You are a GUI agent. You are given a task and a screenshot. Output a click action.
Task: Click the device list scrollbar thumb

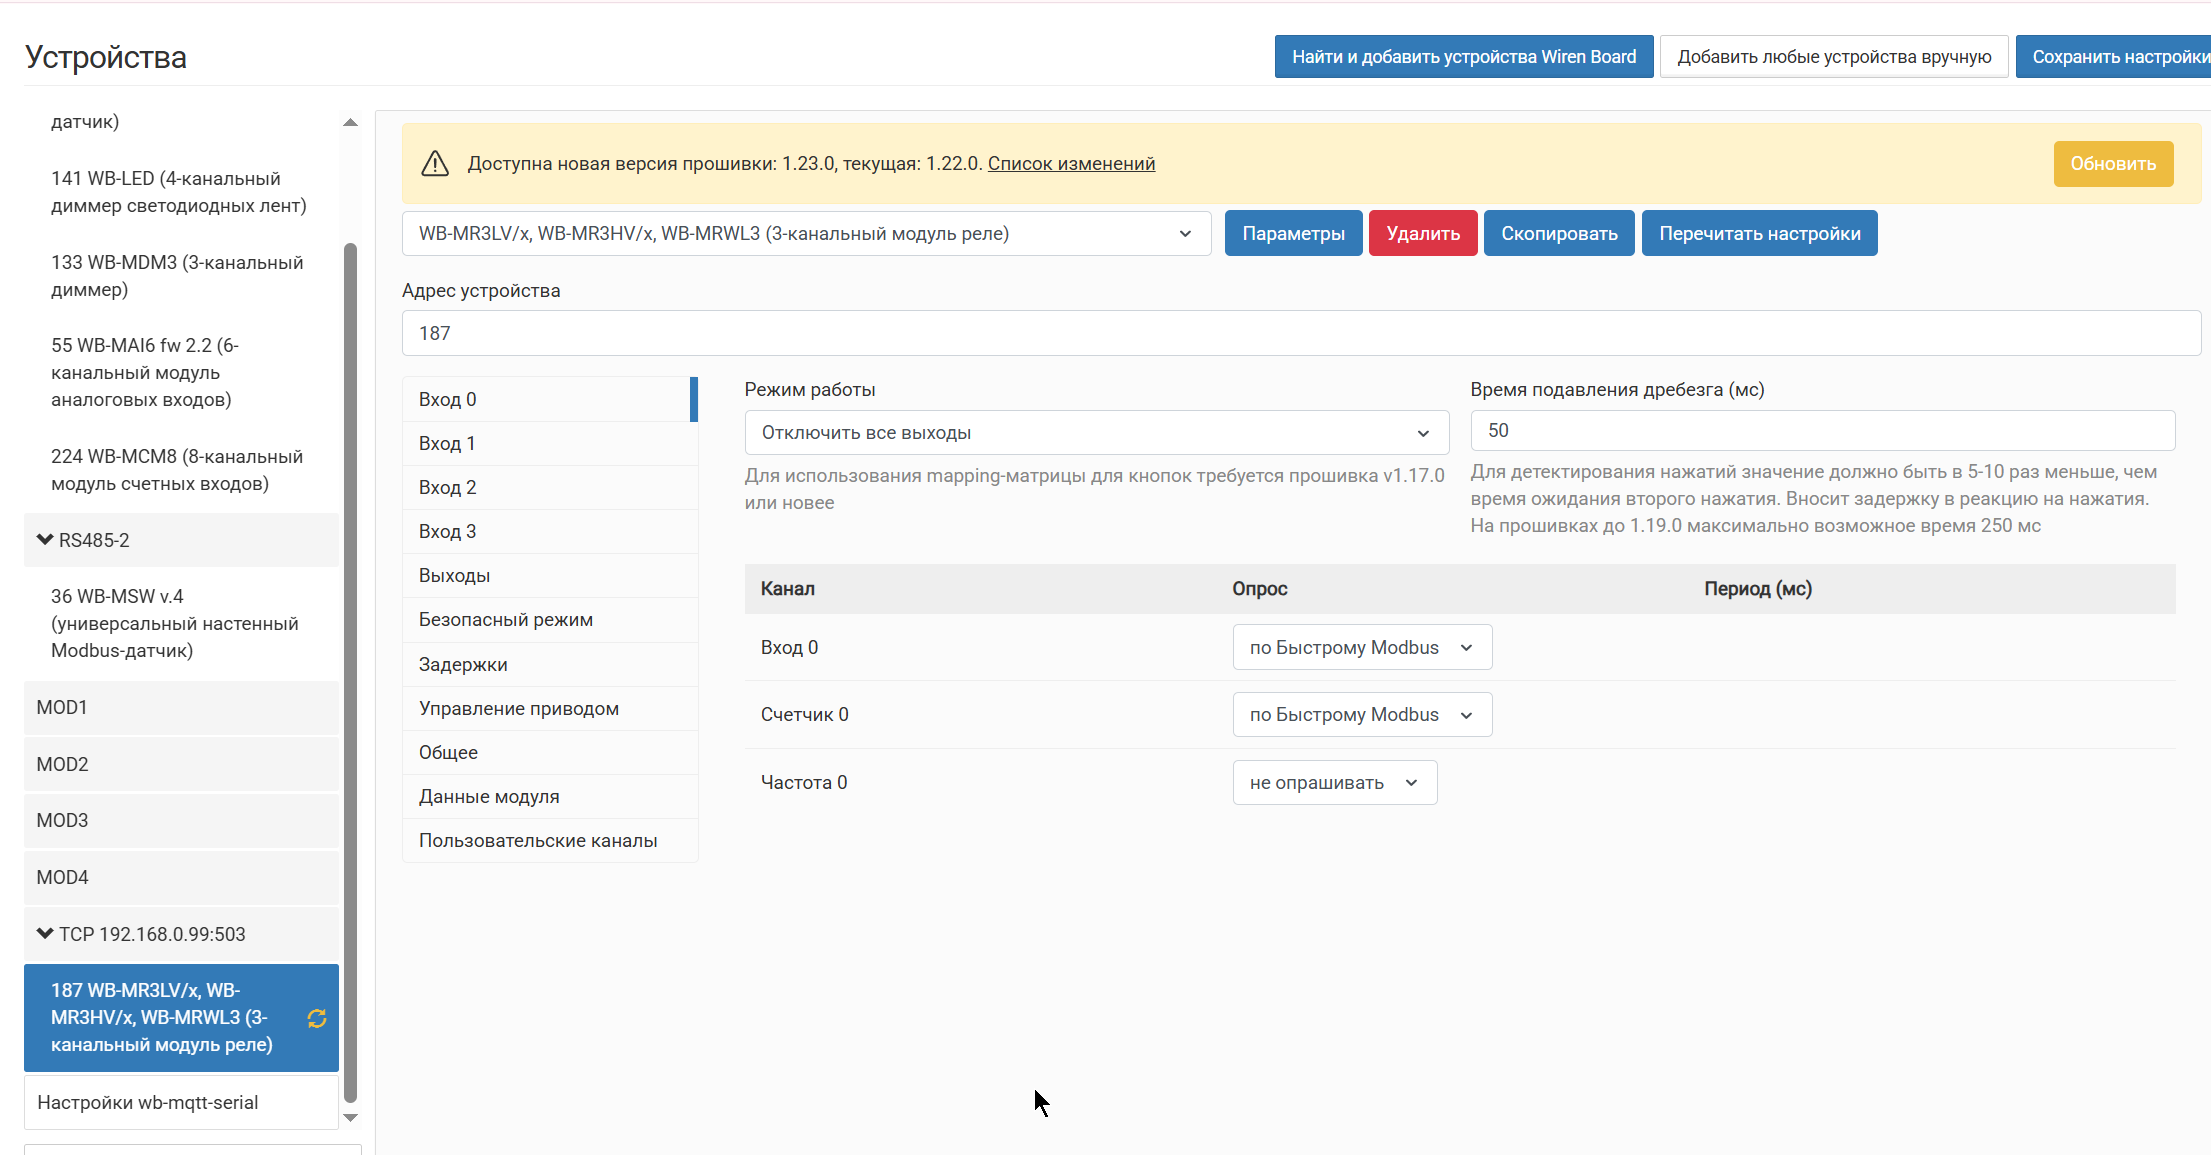(350, 673)
